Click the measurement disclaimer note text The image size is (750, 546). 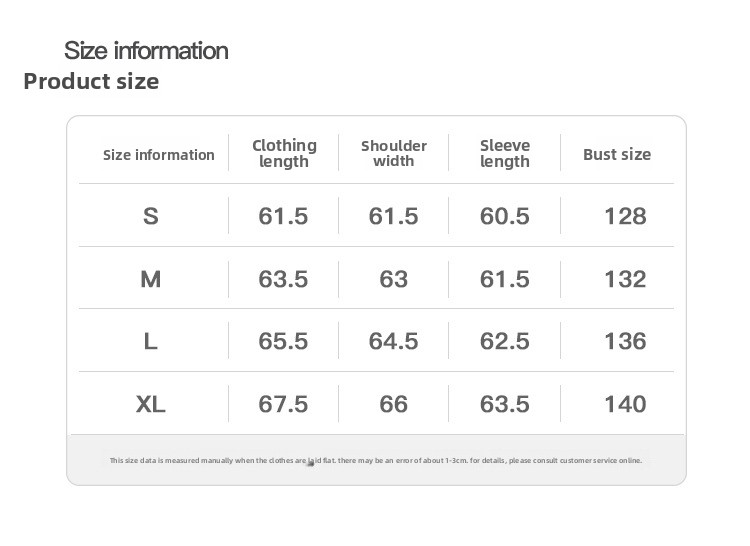[376, 460]
